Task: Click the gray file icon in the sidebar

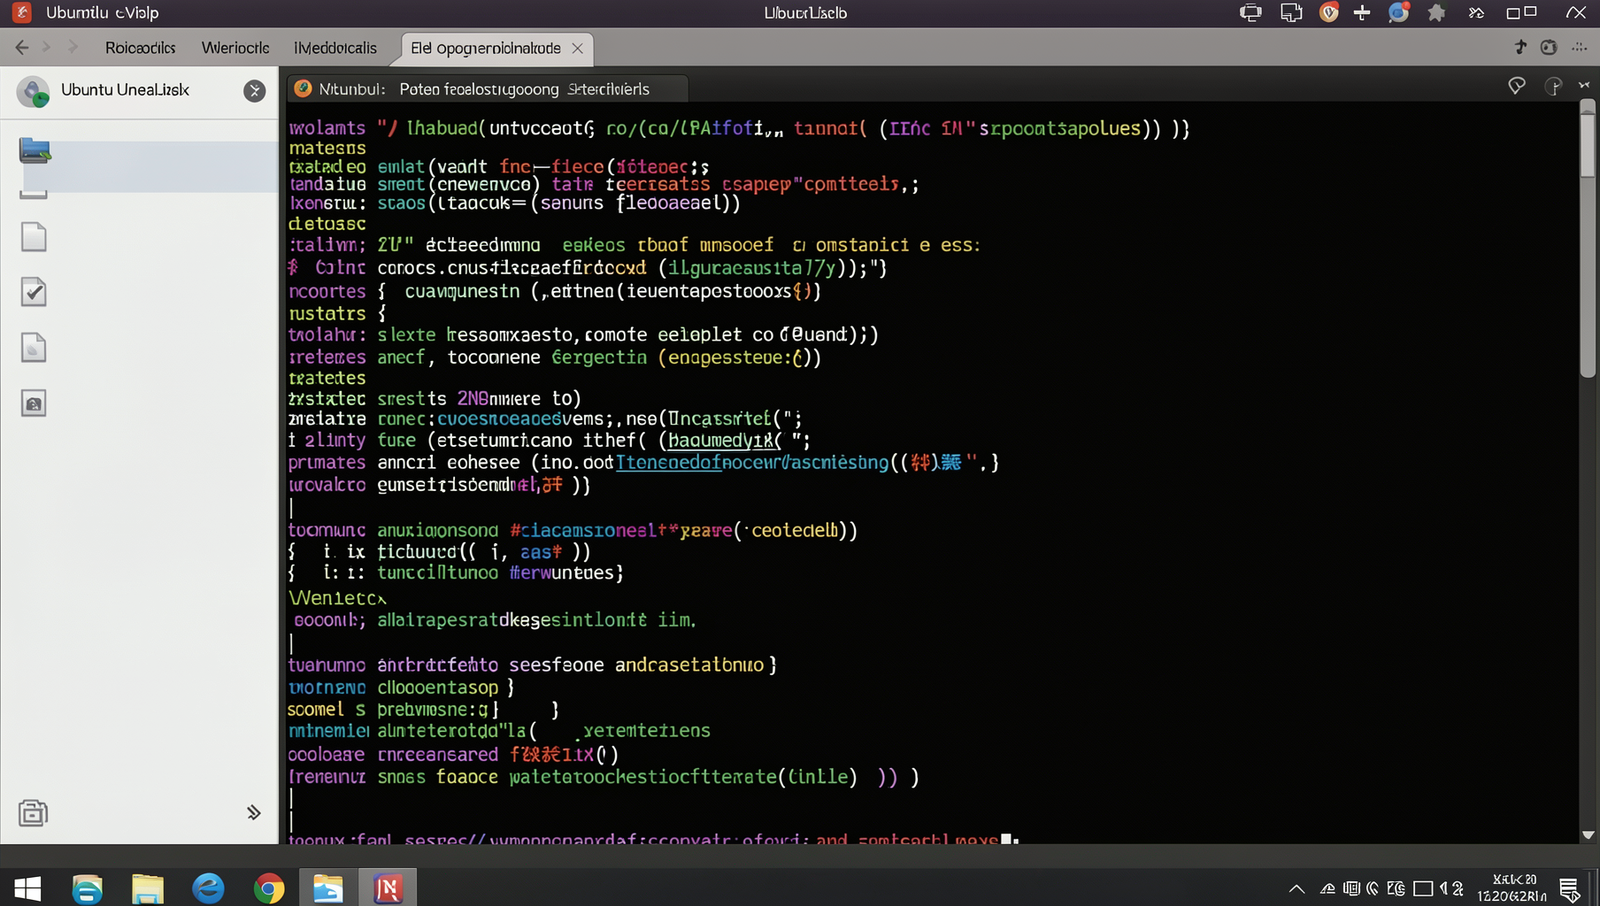Action: pos(34,347)
